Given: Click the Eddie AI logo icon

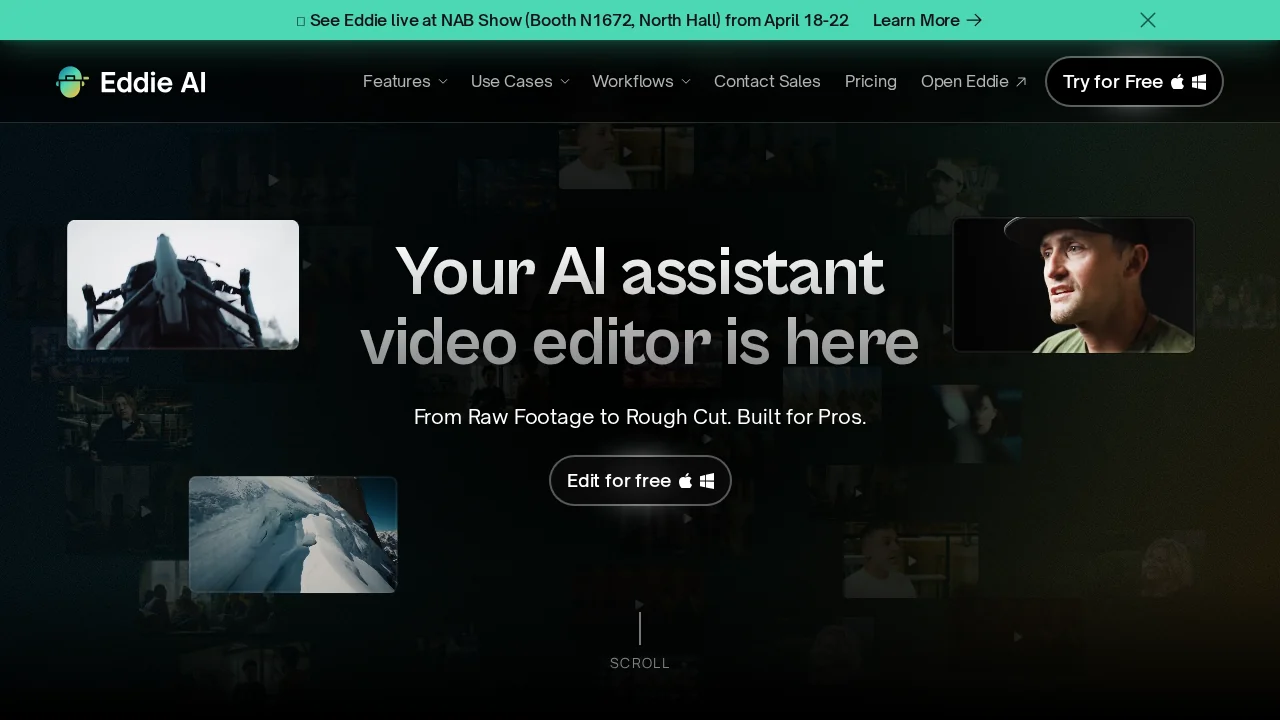Looking at the screenshot, I should pyautogui.click(x=71, y=82).
